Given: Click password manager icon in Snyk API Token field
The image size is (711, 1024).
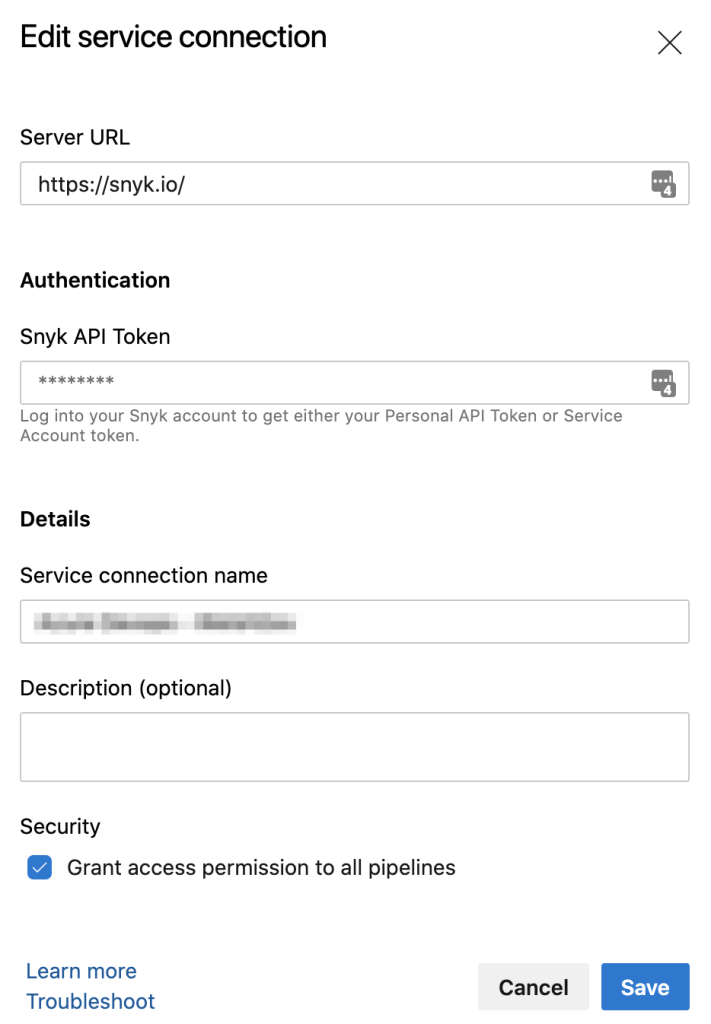Looking at the screenshot, I should [x=663, y=382].
